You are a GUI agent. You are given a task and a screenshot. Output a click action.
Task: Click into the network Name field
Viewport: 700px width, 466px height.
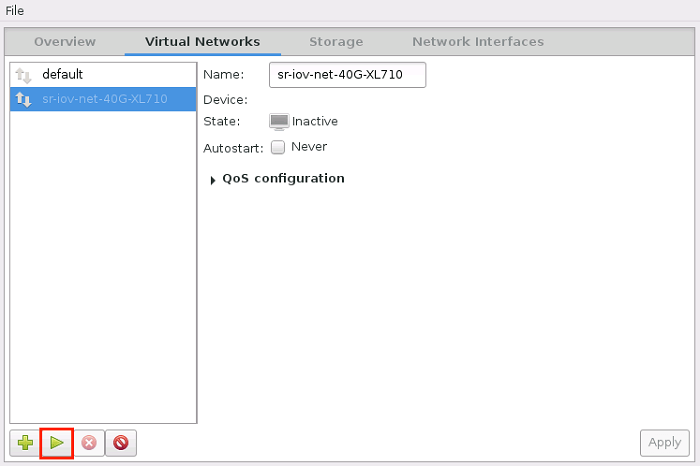(347, 75)
